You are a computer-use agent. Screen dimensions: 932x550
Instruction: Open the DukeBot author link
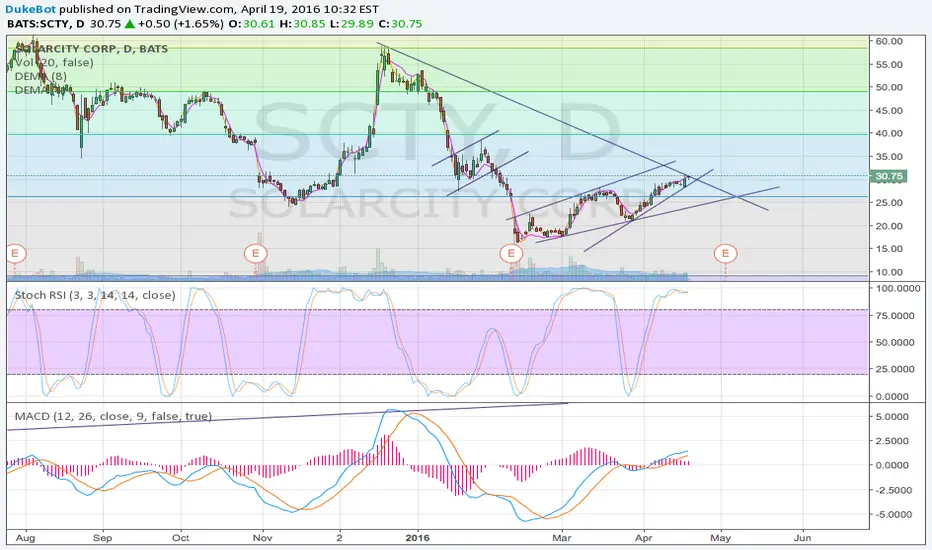[x=31, y=10]
